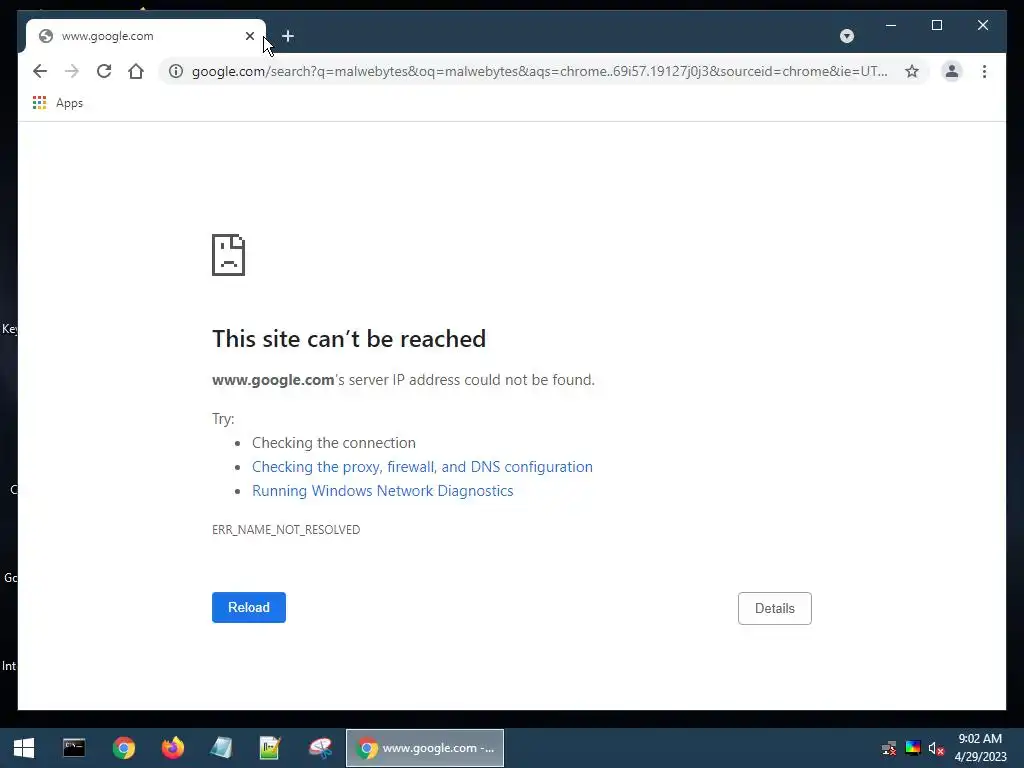Screen dimensions: 1024x768
Task: Launch Firefox from the taskbar
Action: click(x=172, y=748)
